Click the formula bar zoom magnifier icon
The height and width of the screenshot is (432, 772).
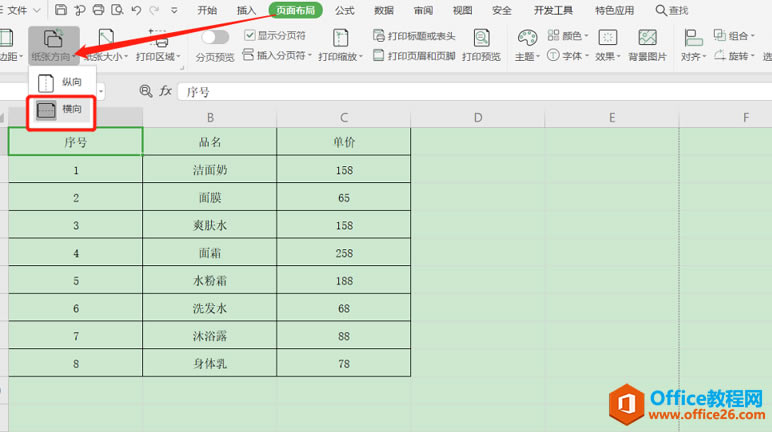(x=146, y=91)
